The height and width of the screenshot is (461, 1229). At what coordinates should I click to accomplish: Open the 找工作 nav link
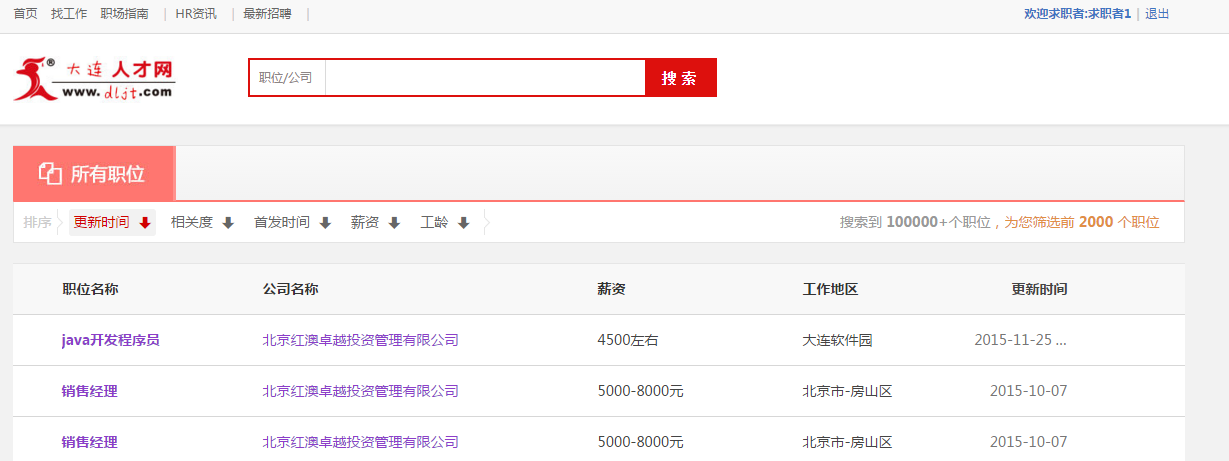click(x=69, y=14)
